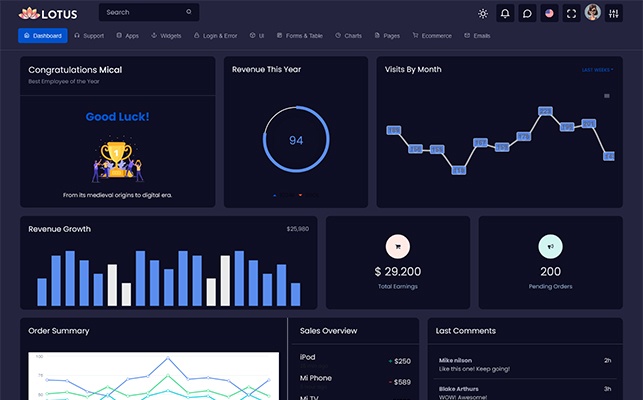Open the settings sliders icon
Viewport: 643px width, 400px height.
614,13
